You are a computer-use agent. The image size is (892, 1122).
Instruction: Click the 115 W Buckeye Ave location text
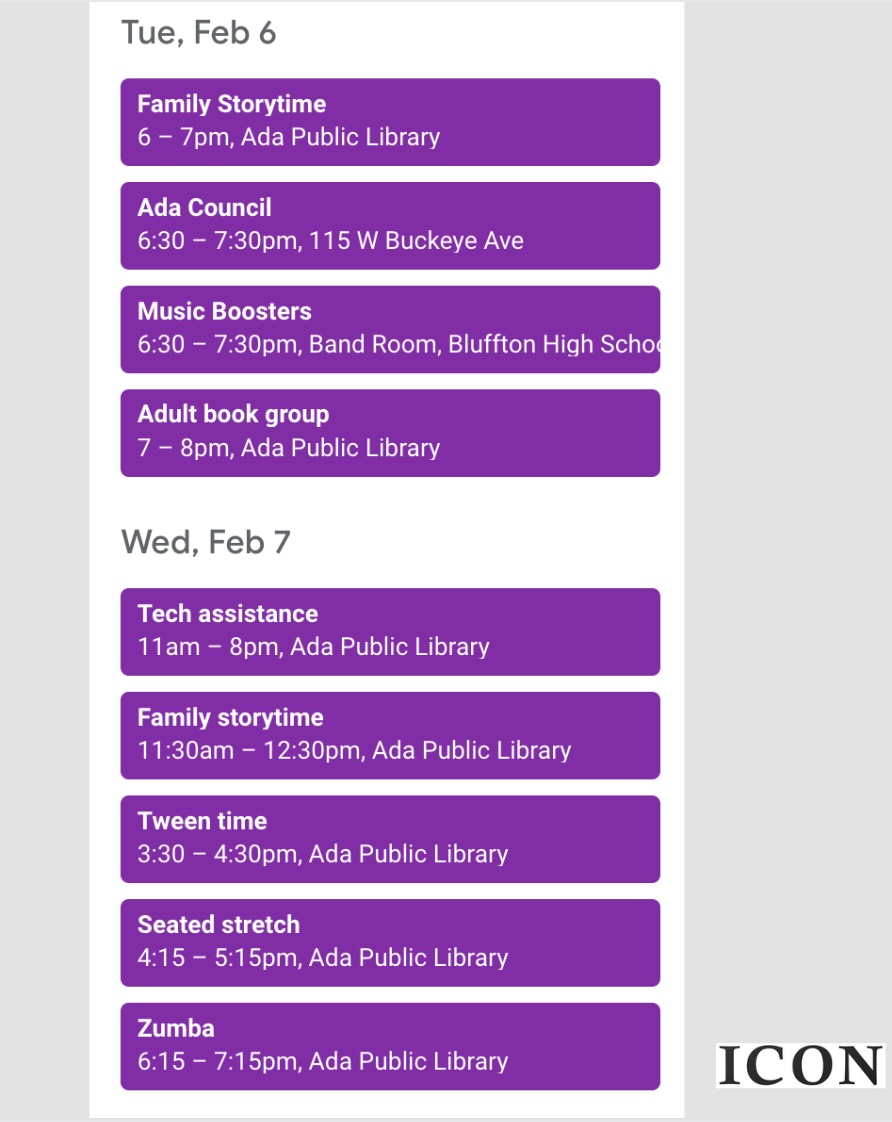[416, 241]
